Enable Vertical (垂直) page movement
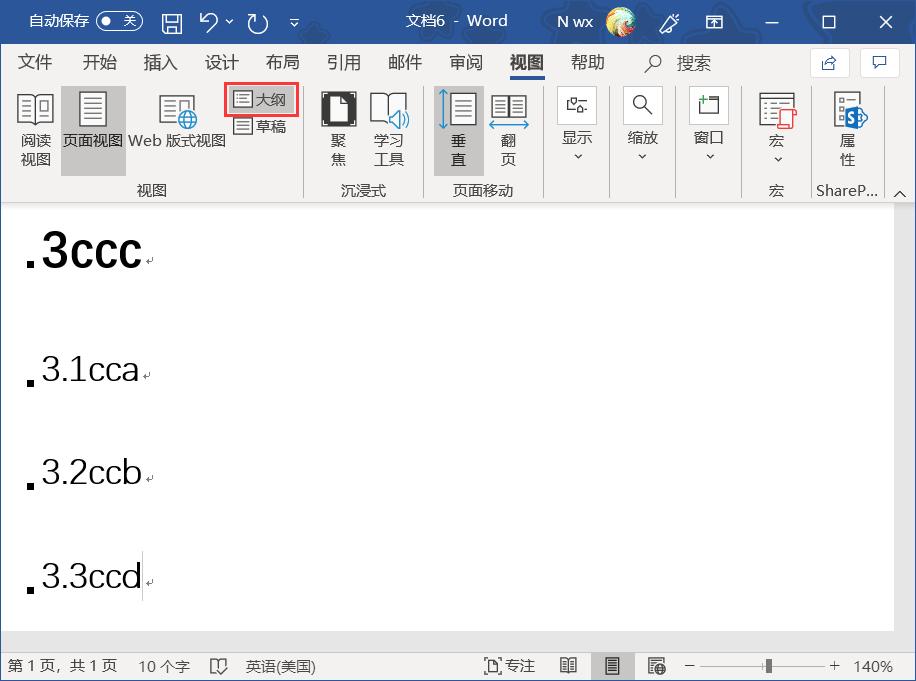This screenshot has height=681, width=916. point(458,130)
